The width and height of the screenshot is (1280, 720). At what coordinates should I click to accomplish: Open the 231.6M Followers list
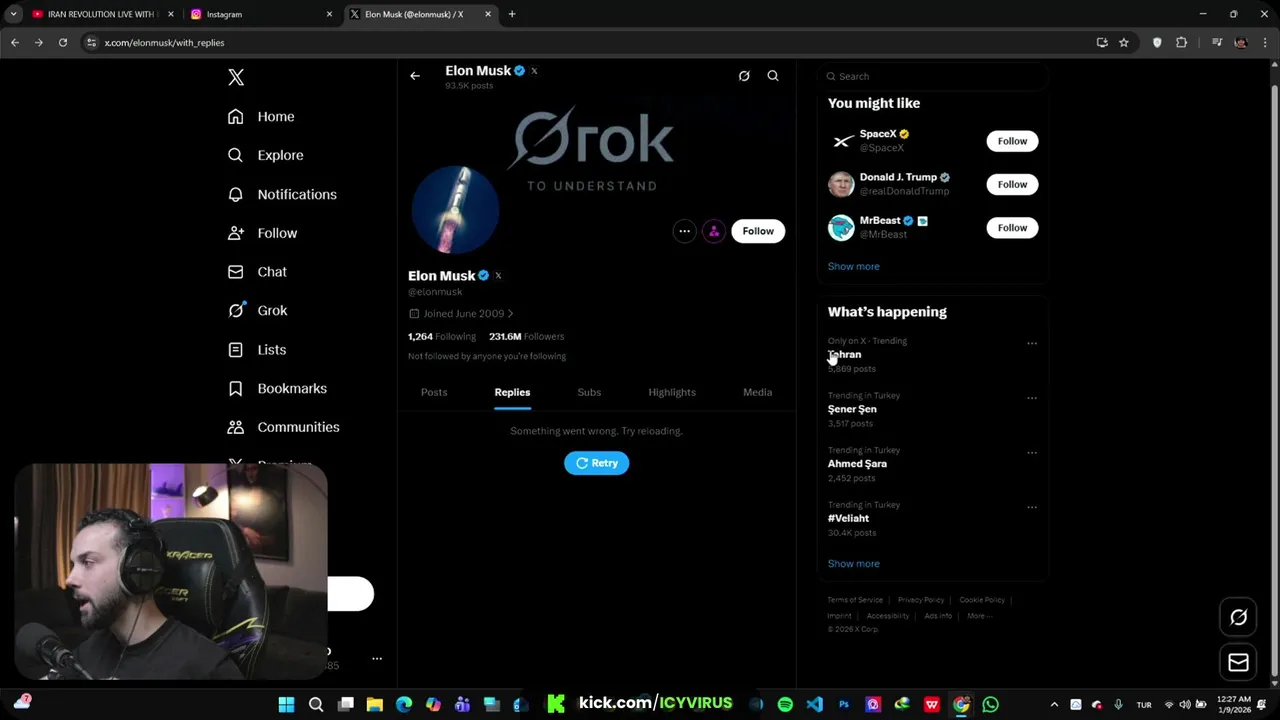(x=527, y=337)
